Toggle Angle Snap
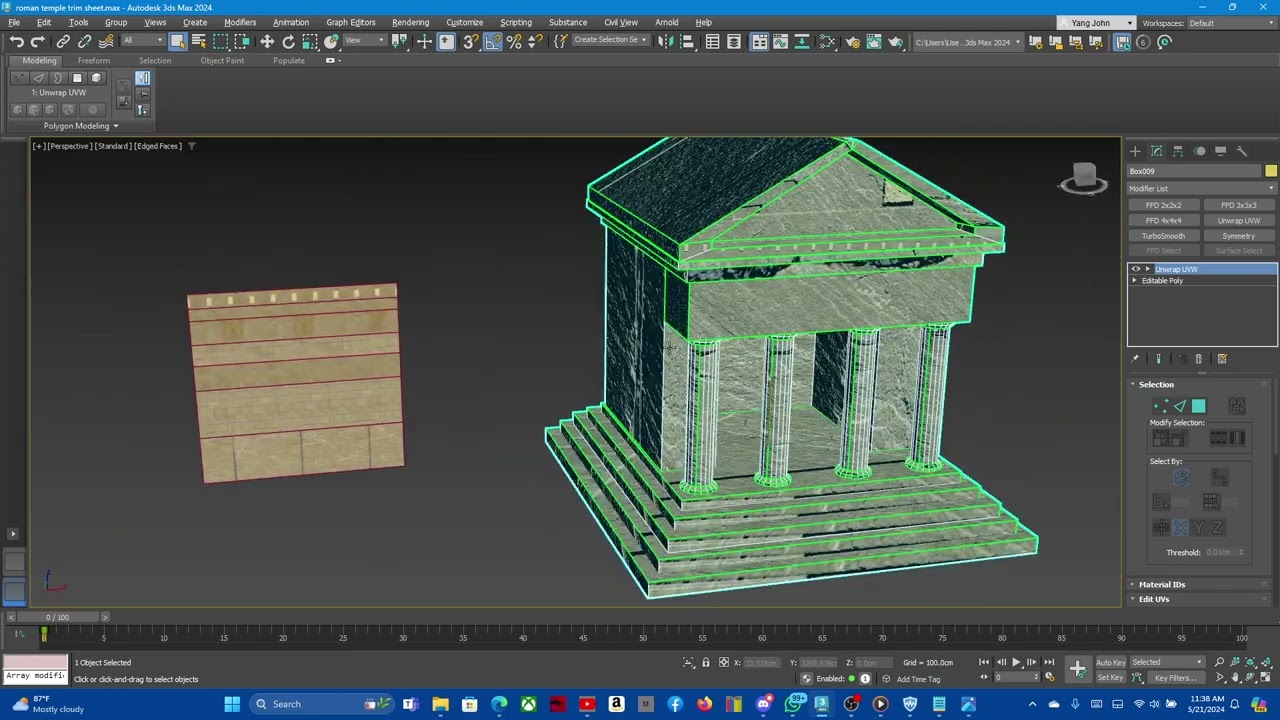The image size is (1280, 720). click(492, 41)
